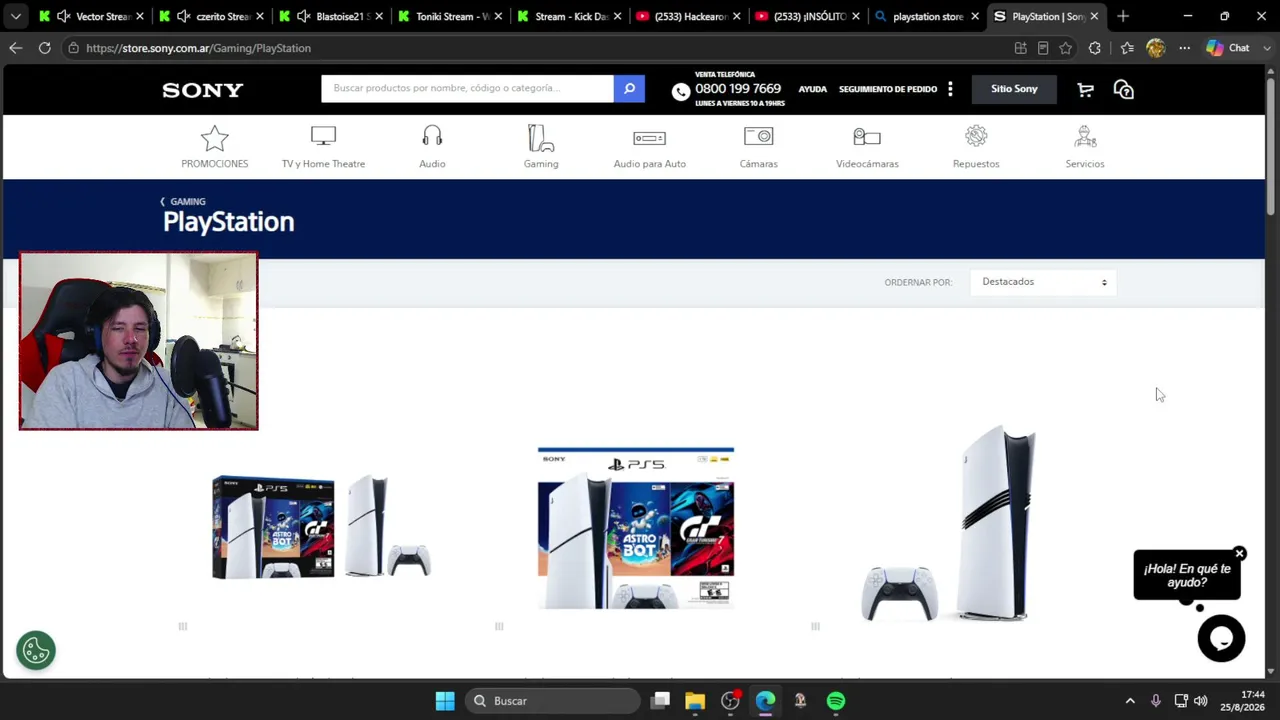Click the blue search magnifier button
The image size is (1280, 720).
(x=629, y=89)
